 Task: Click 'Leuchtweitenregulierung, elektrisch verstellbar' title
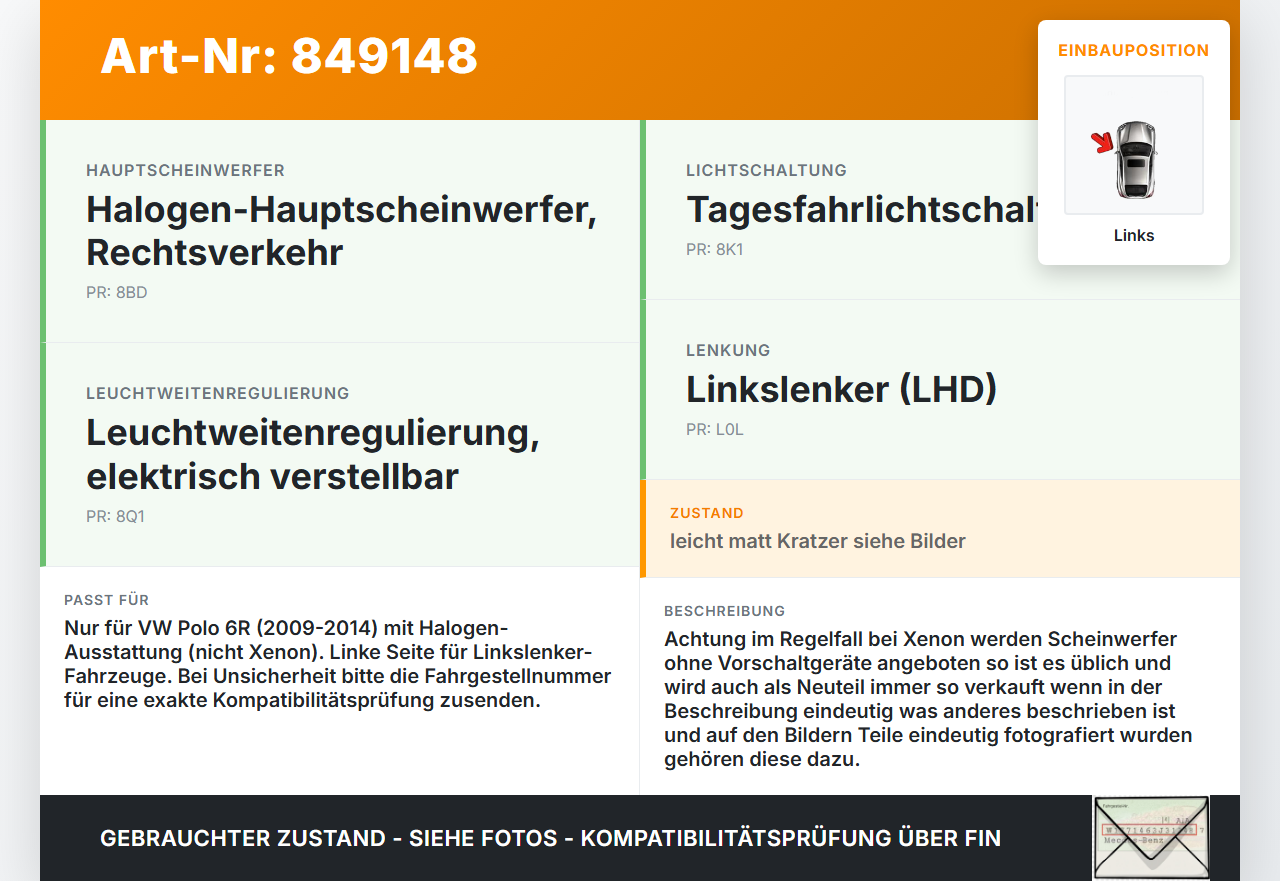point(313,454)
